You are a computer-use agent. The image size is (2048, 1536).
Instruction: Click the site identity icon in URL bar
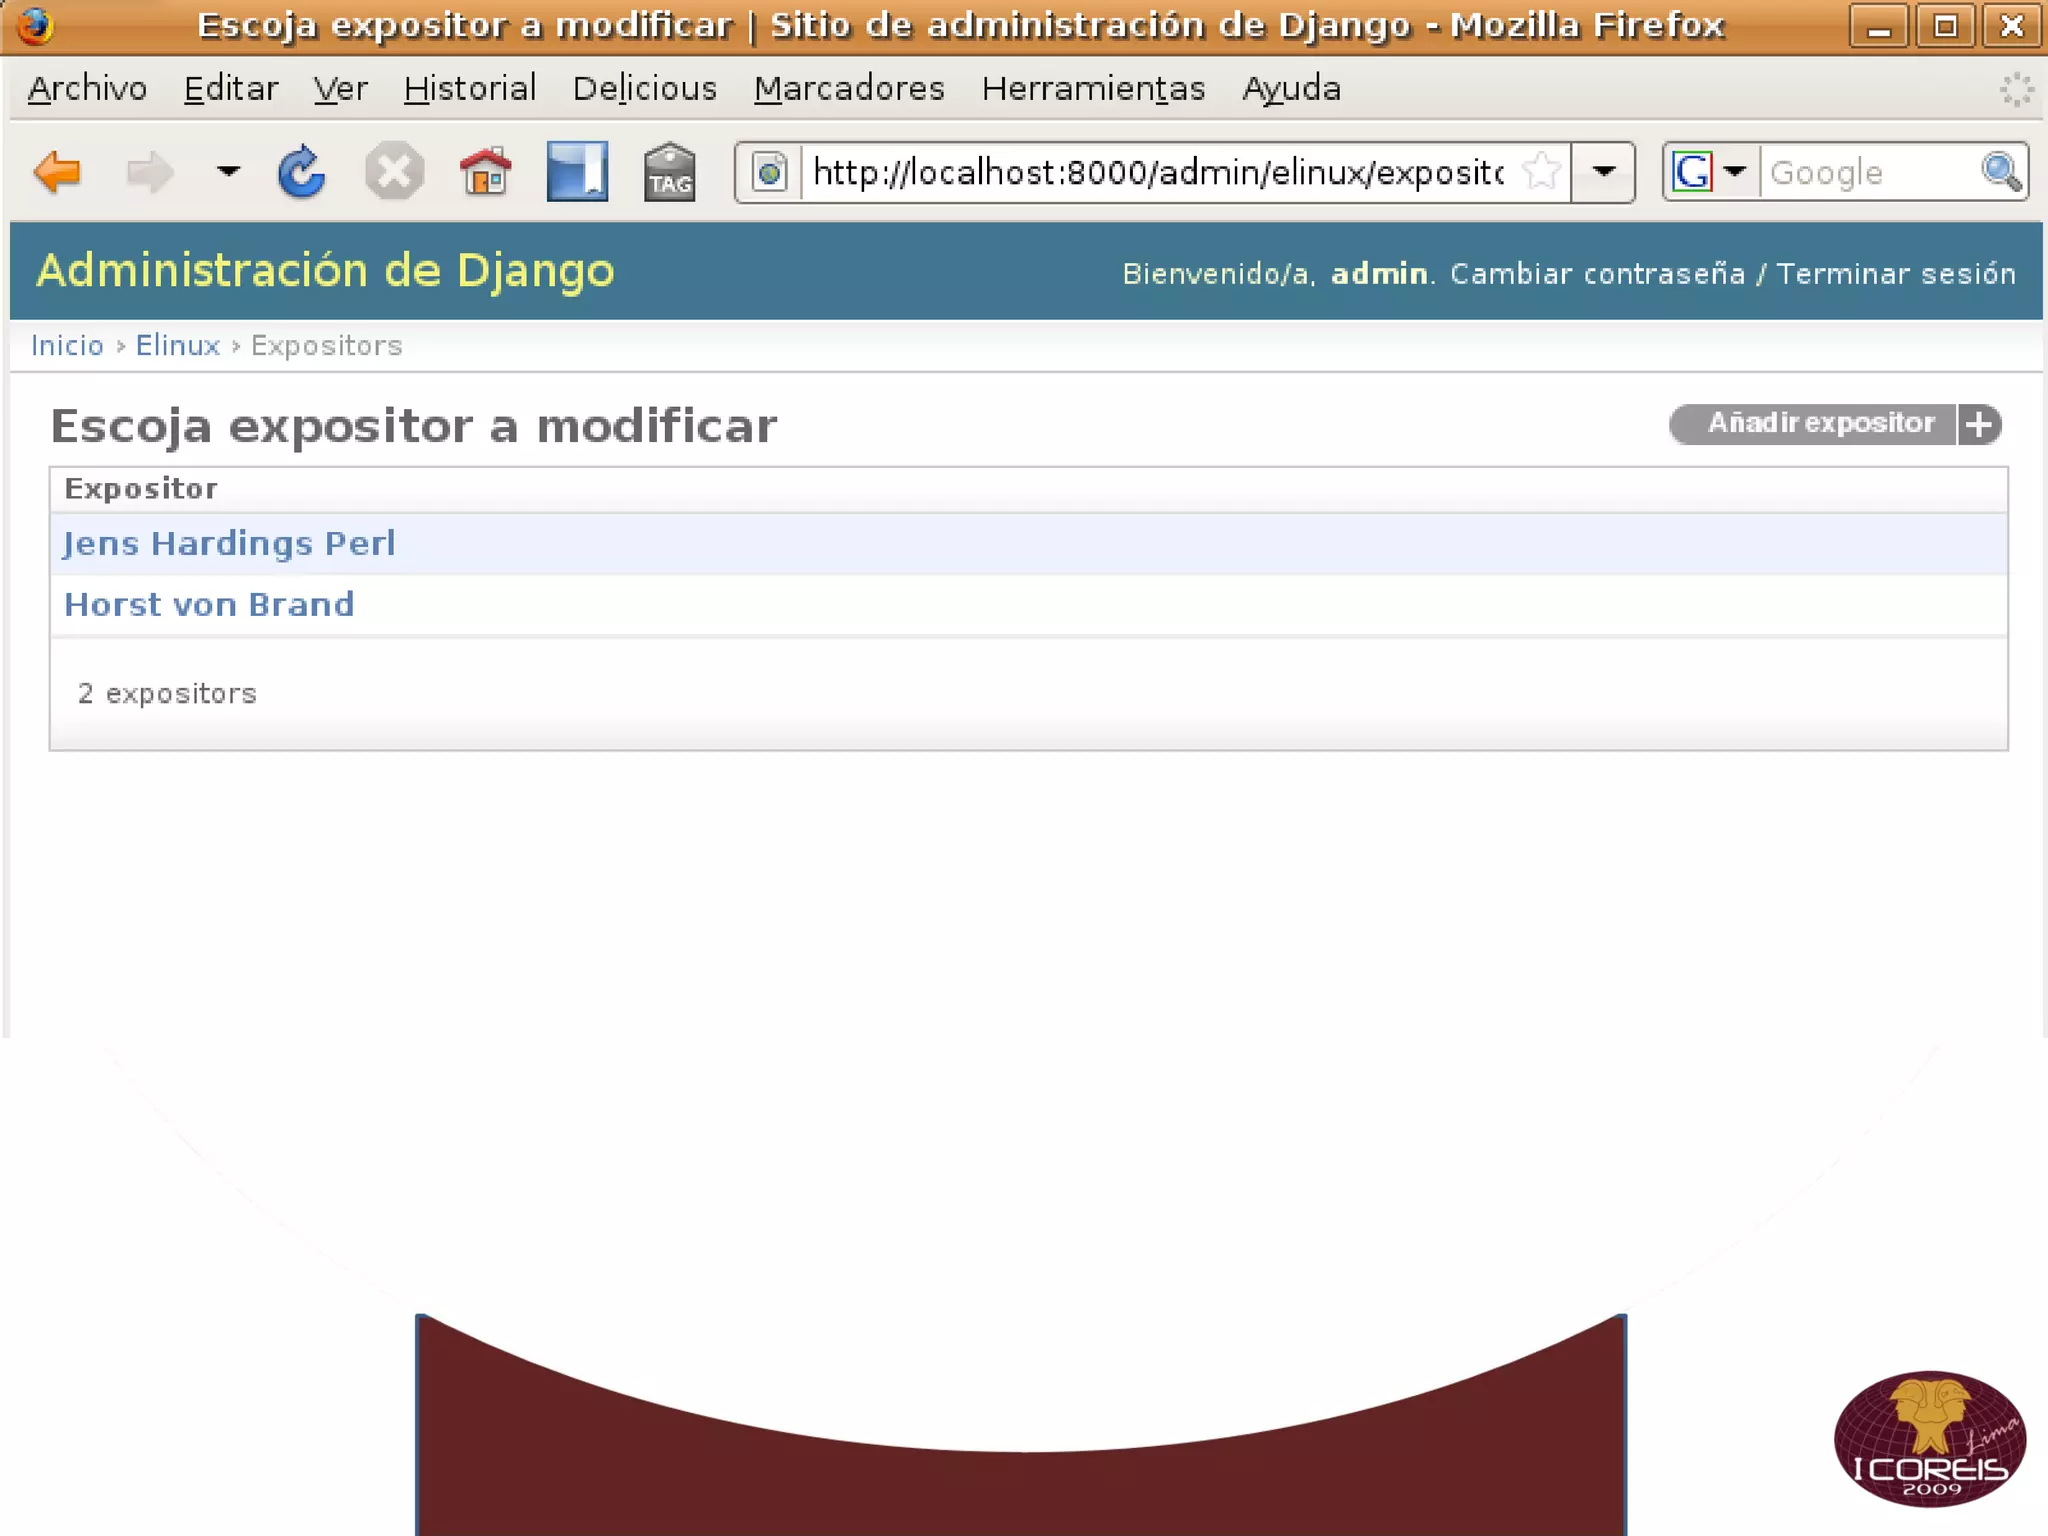[x=770, y=173]
